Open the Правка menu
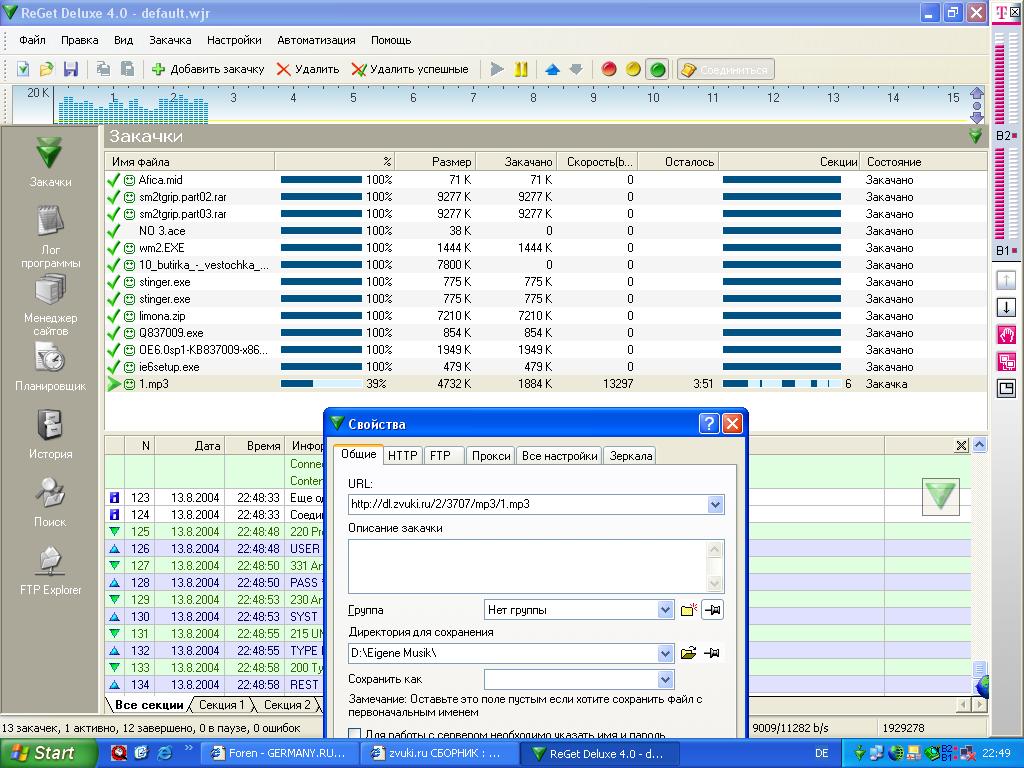 80,40
